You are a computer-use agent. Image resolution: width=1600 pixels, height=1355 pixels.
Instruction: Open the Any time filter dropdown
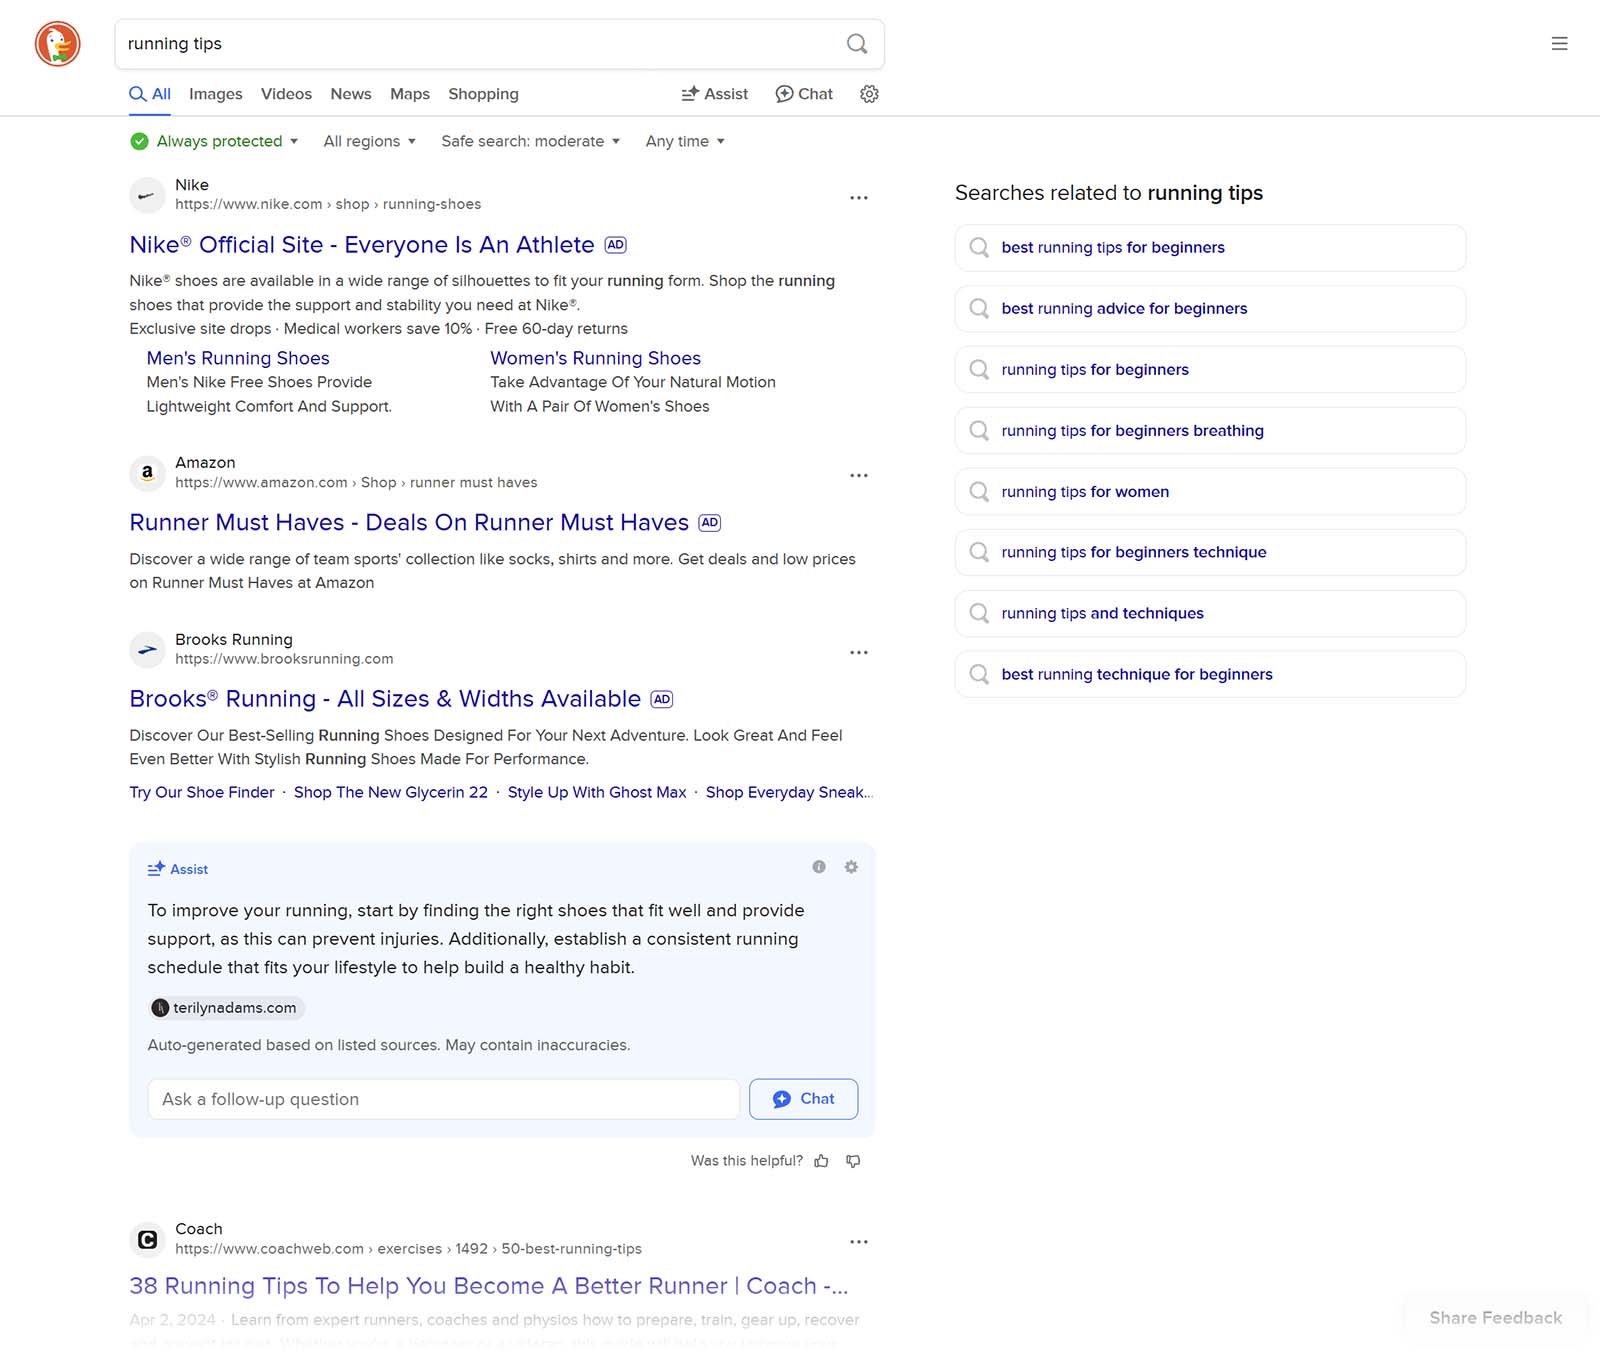point(684,141)
